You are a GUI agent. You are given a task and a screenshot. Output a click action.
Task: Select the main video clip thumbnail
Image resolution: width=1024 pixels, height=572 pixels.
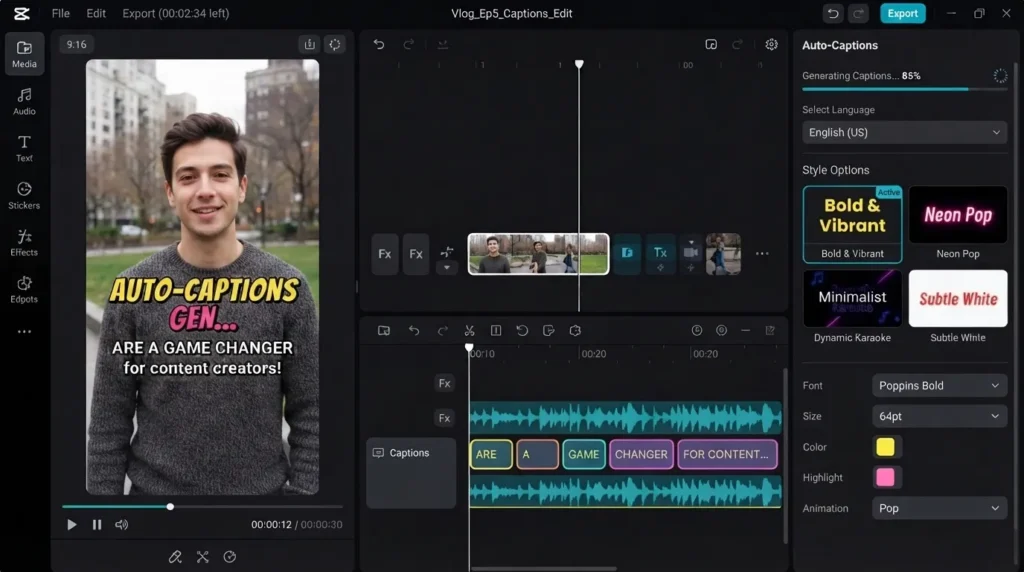538,254
